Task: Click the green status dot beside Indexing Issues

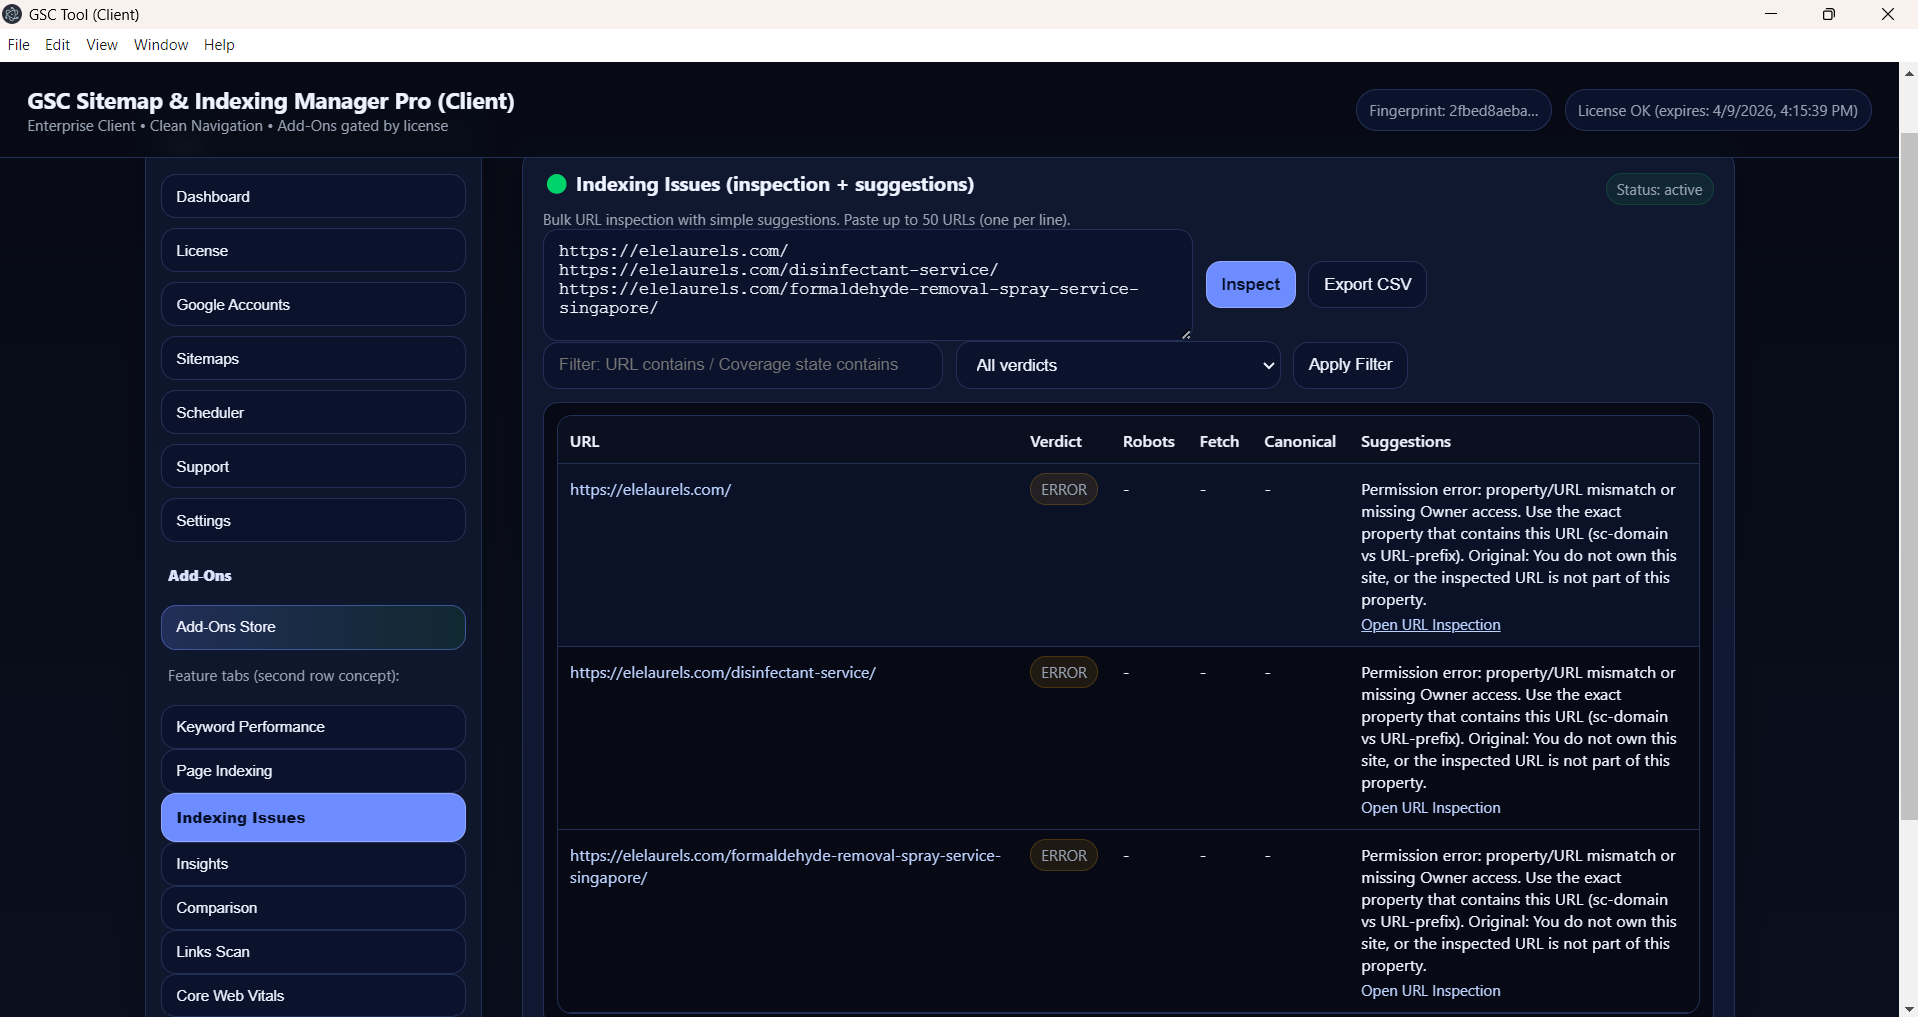Action: click(557, 184)
